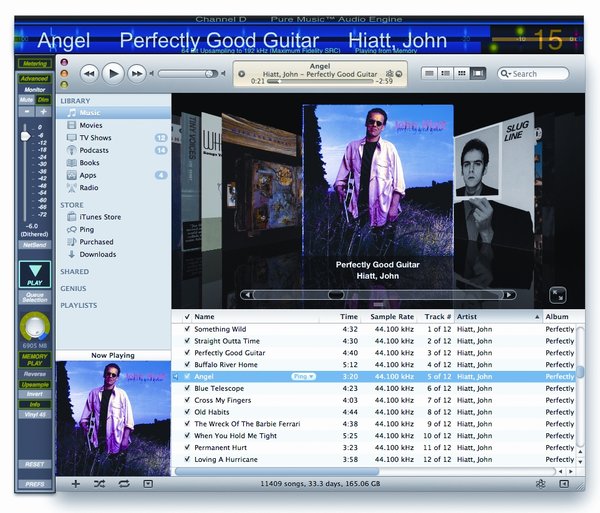
Task: Click the Info button
Action: point(35,404)
